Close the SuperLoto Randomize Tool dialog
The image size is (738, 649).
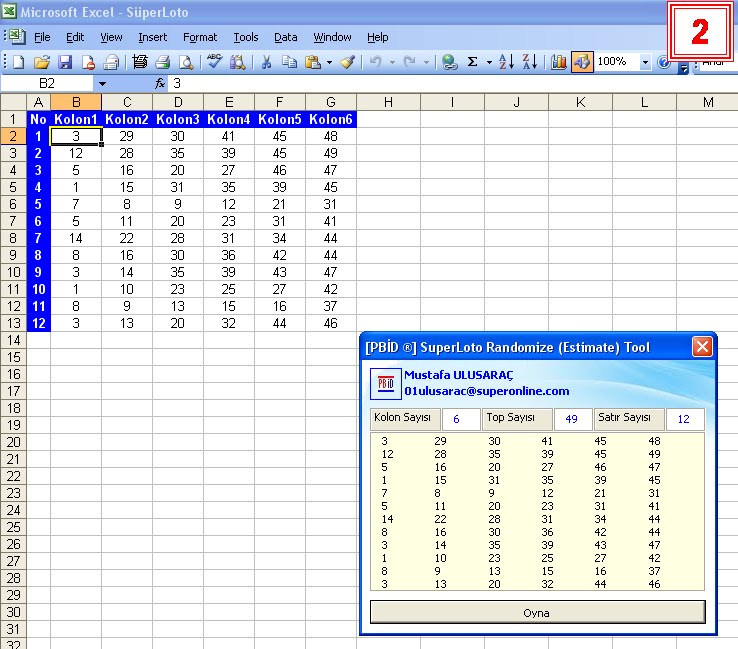pyautogui.click(x=702, y=347)
